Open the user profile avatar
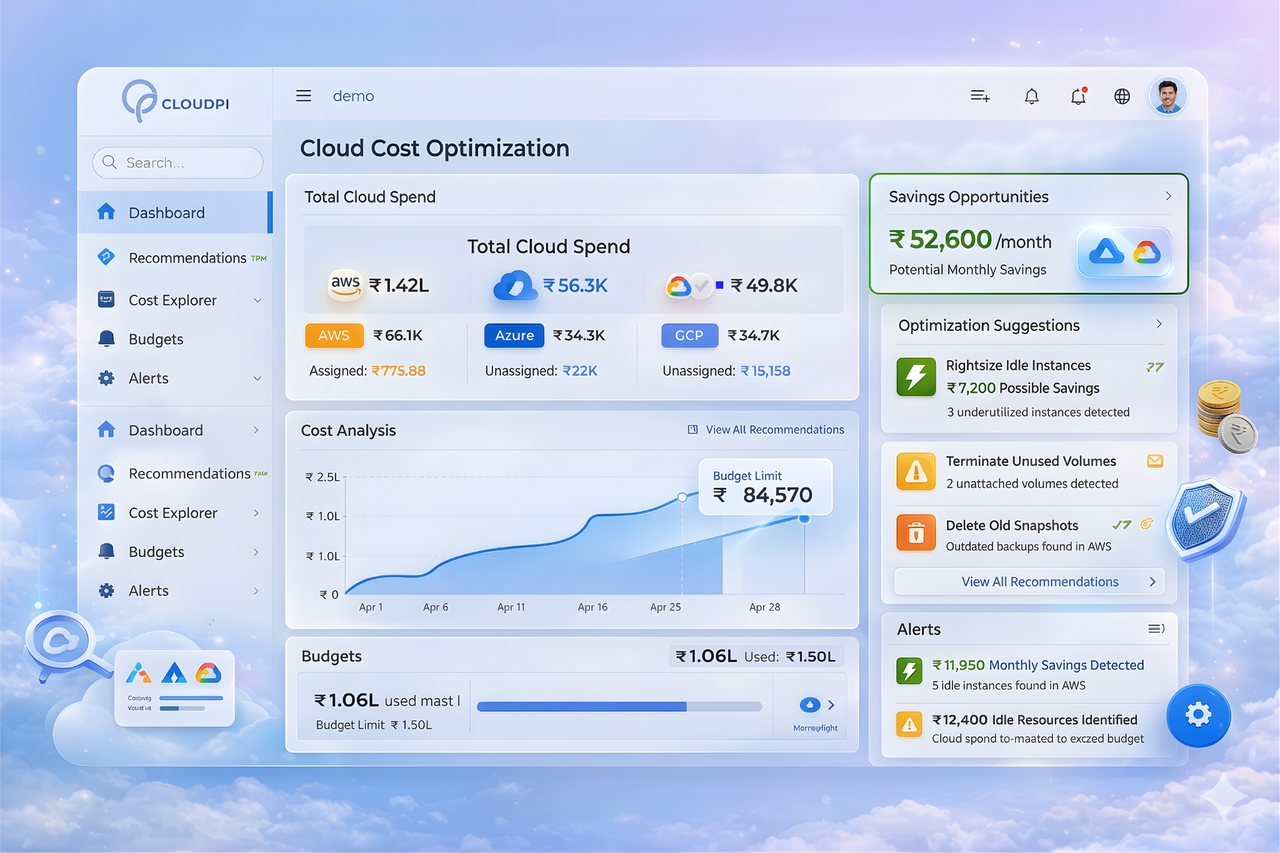The width and height of the screenshot is (1280, 853). pos(1168,96)
